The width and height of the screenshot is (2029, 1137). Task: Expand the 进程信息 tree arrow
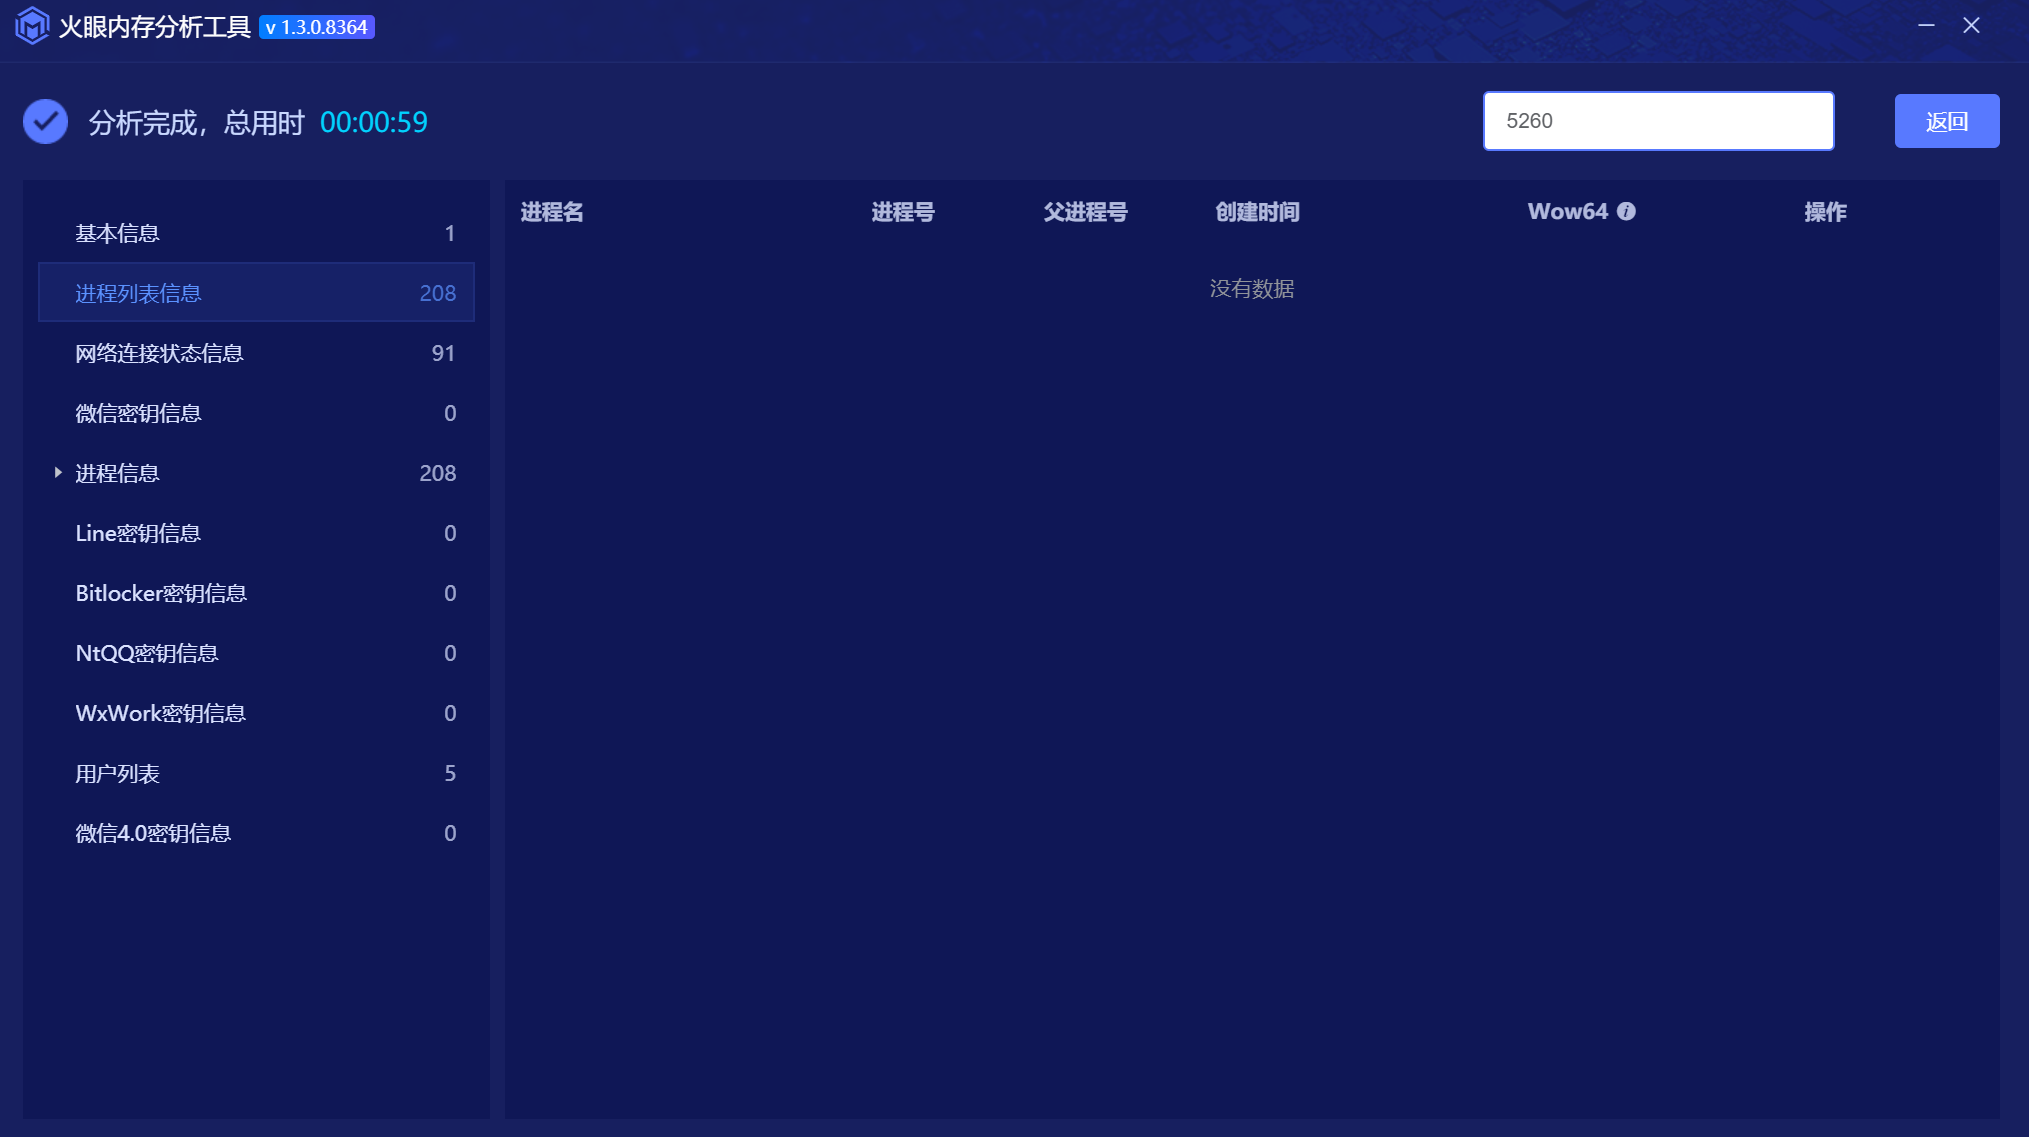point(58,472)
